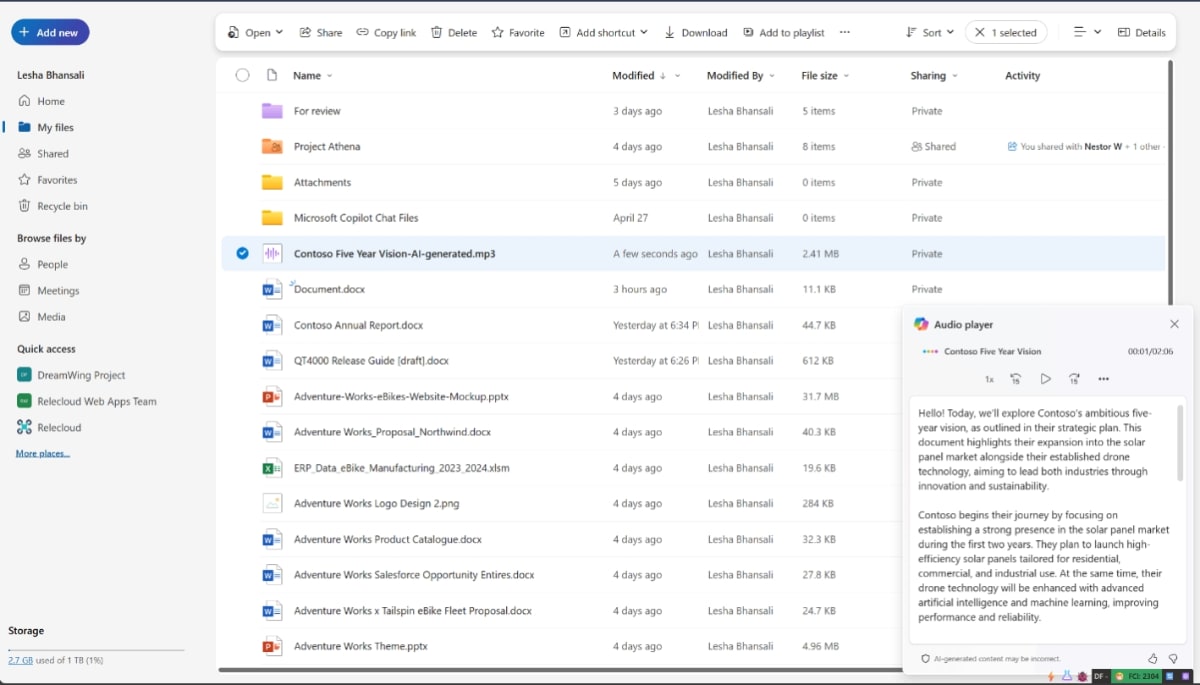The height and width of the screenshot is (685, 1200).
Task: Open the Sort dropdown menu
Action: [x=929, y=33]
